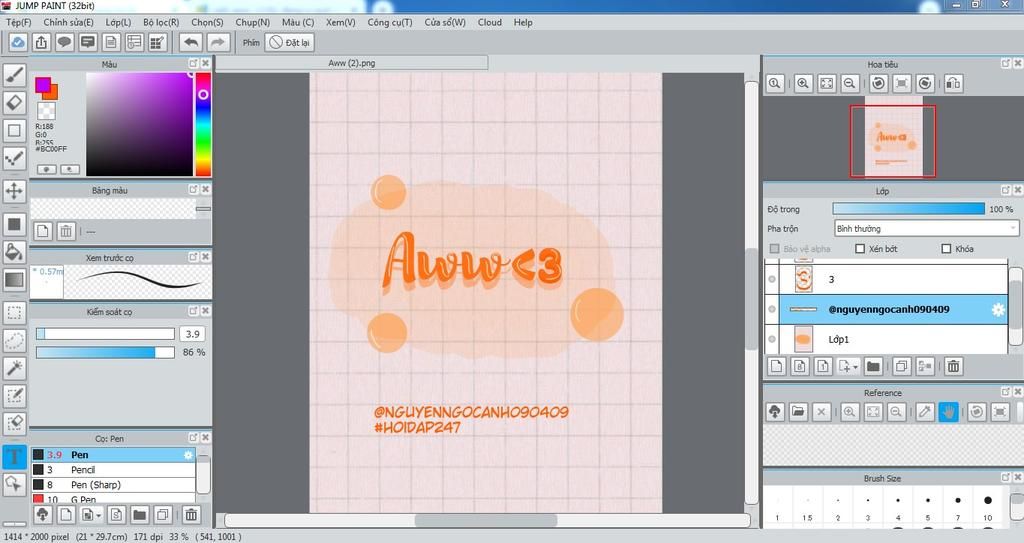
Task: Toggle visibility of Lớp1 layer
Action: click(772, 339)
